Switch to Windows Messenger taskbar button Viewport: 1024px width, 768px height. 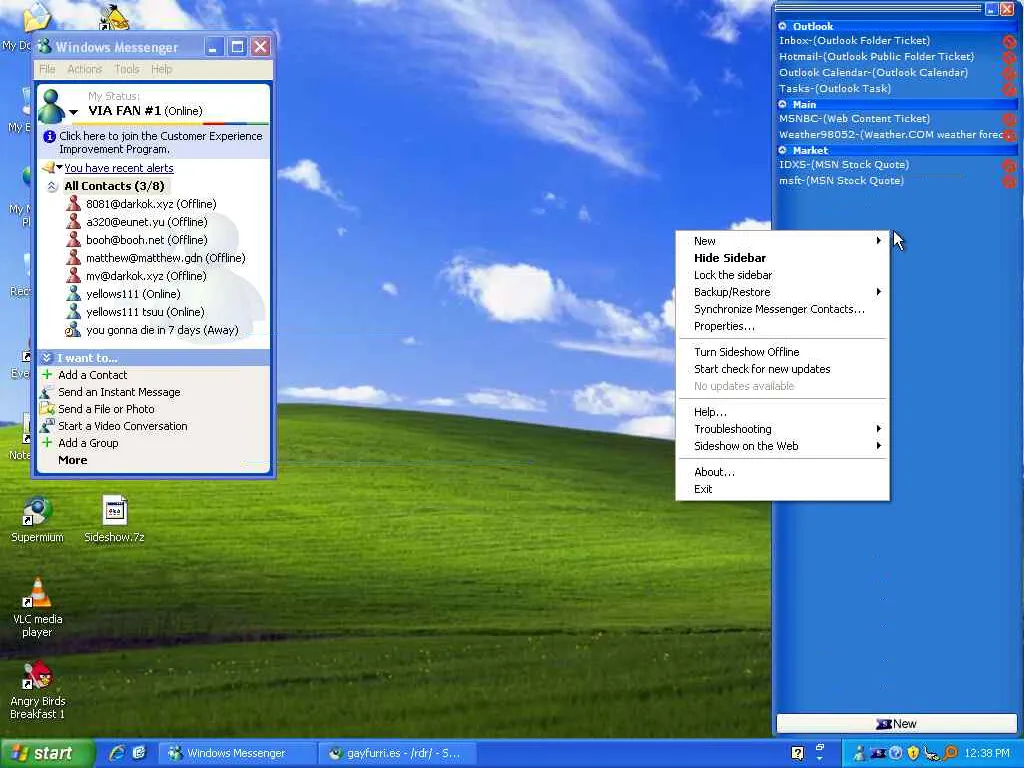tap(237, 753)
